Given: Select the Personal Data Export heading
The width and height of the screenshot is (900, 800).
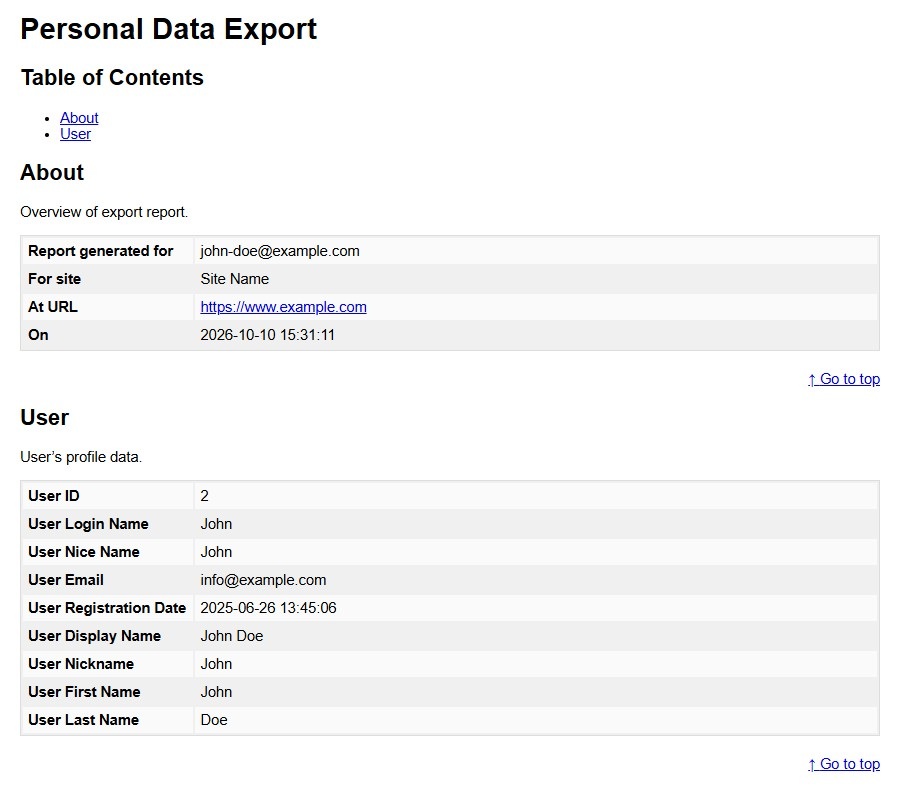Looking at the screenshot, I should pyautogui.click(x=169, y=29).
